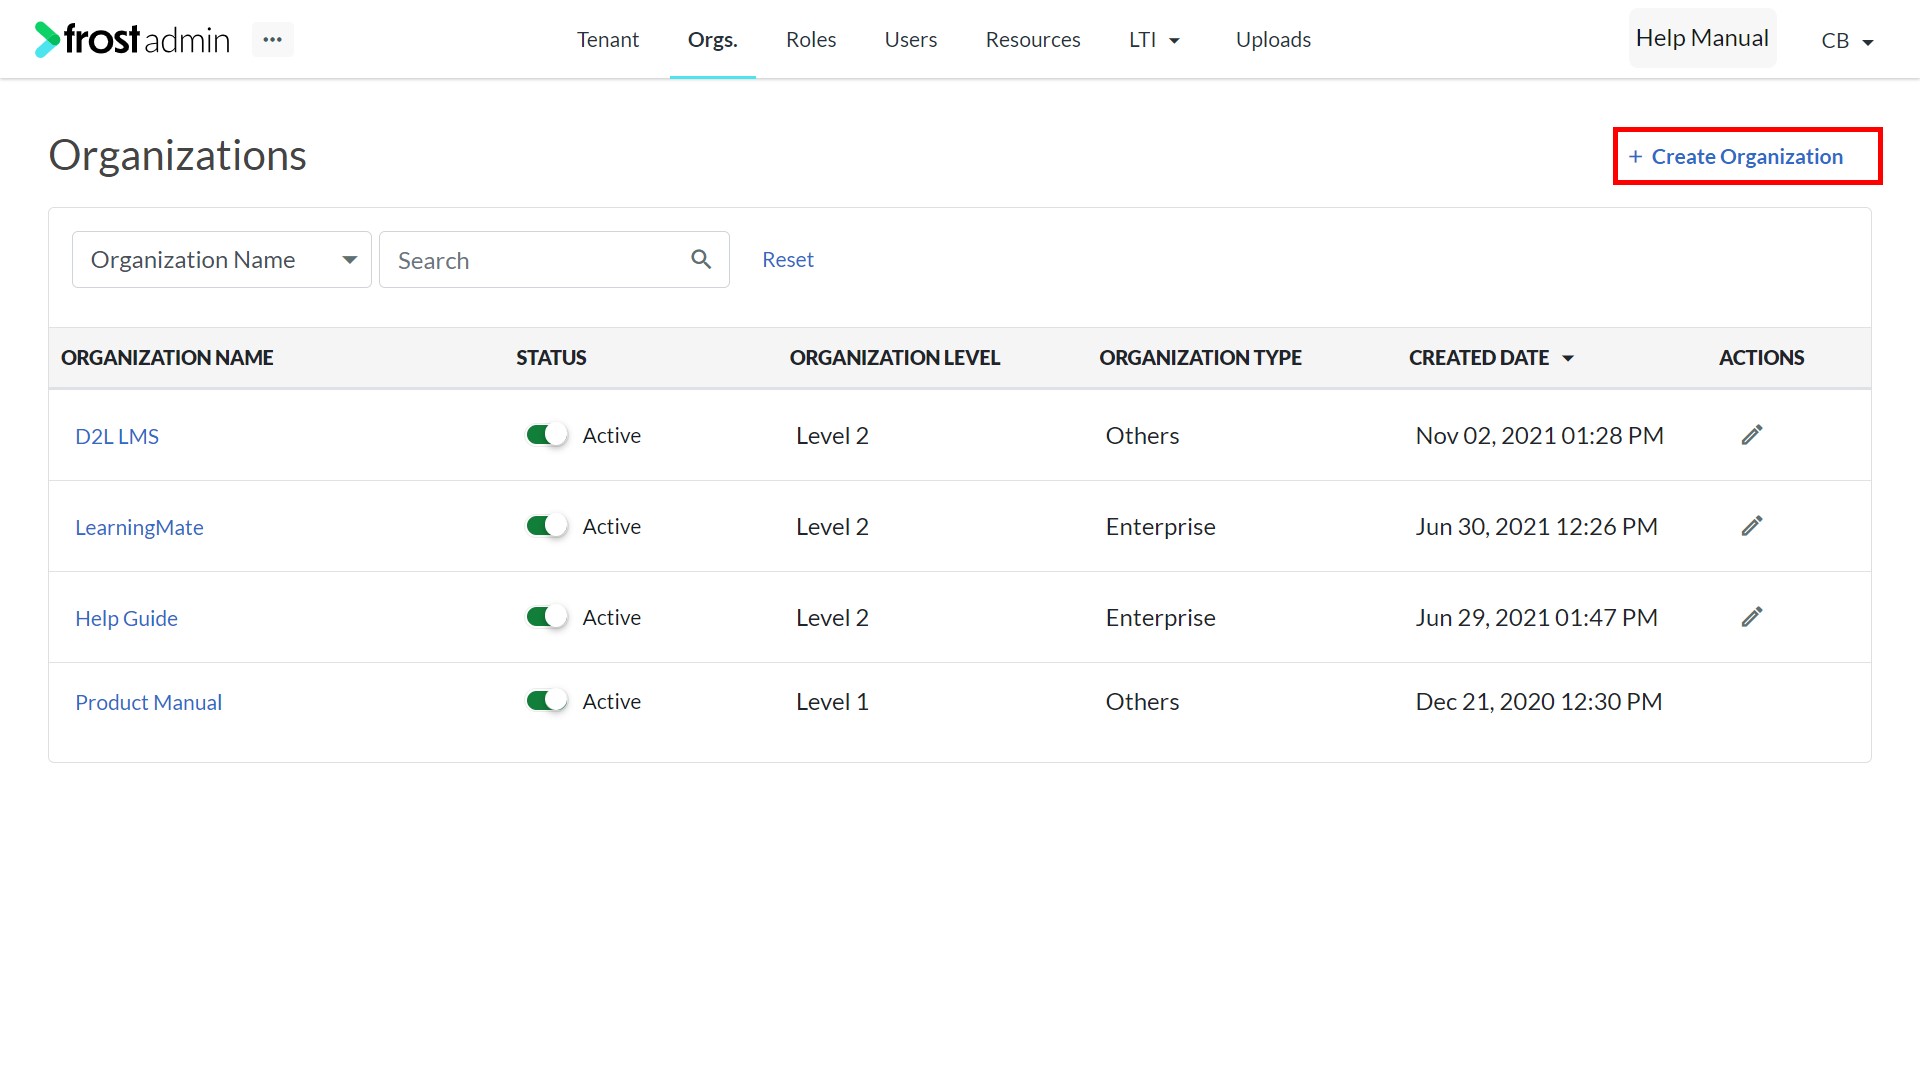The width and height of the screenshot is (1920, 1080).
Task: Open the Help Manual
Action: click(x=1702, y=38)
